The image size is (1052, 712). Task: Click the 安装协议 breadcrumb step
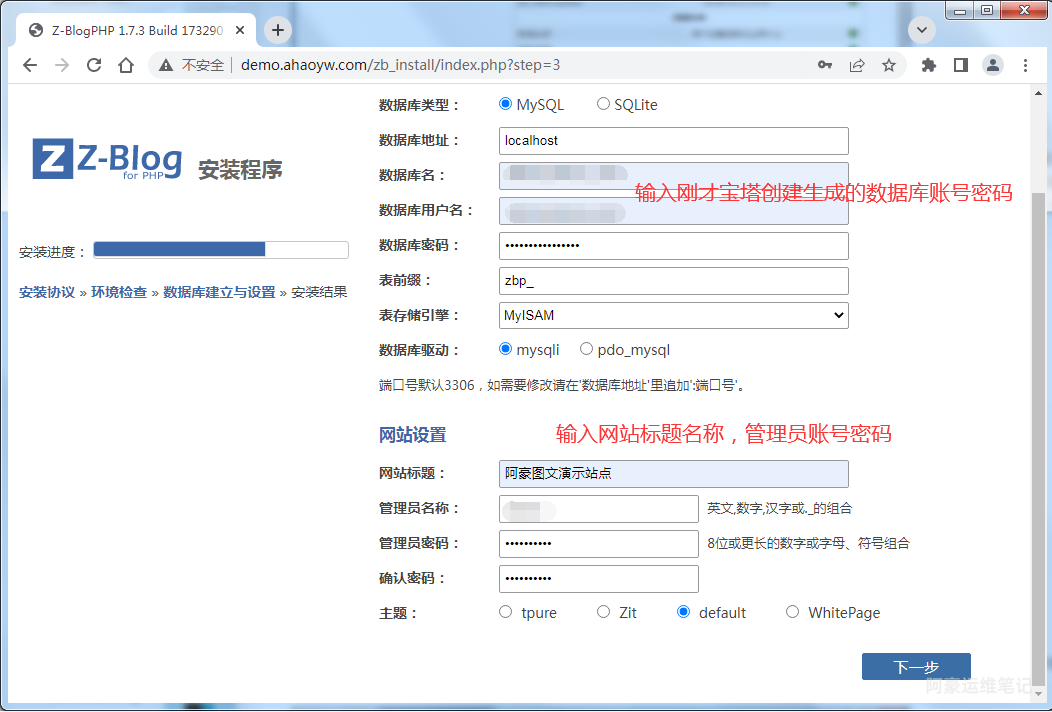point(47,293)
